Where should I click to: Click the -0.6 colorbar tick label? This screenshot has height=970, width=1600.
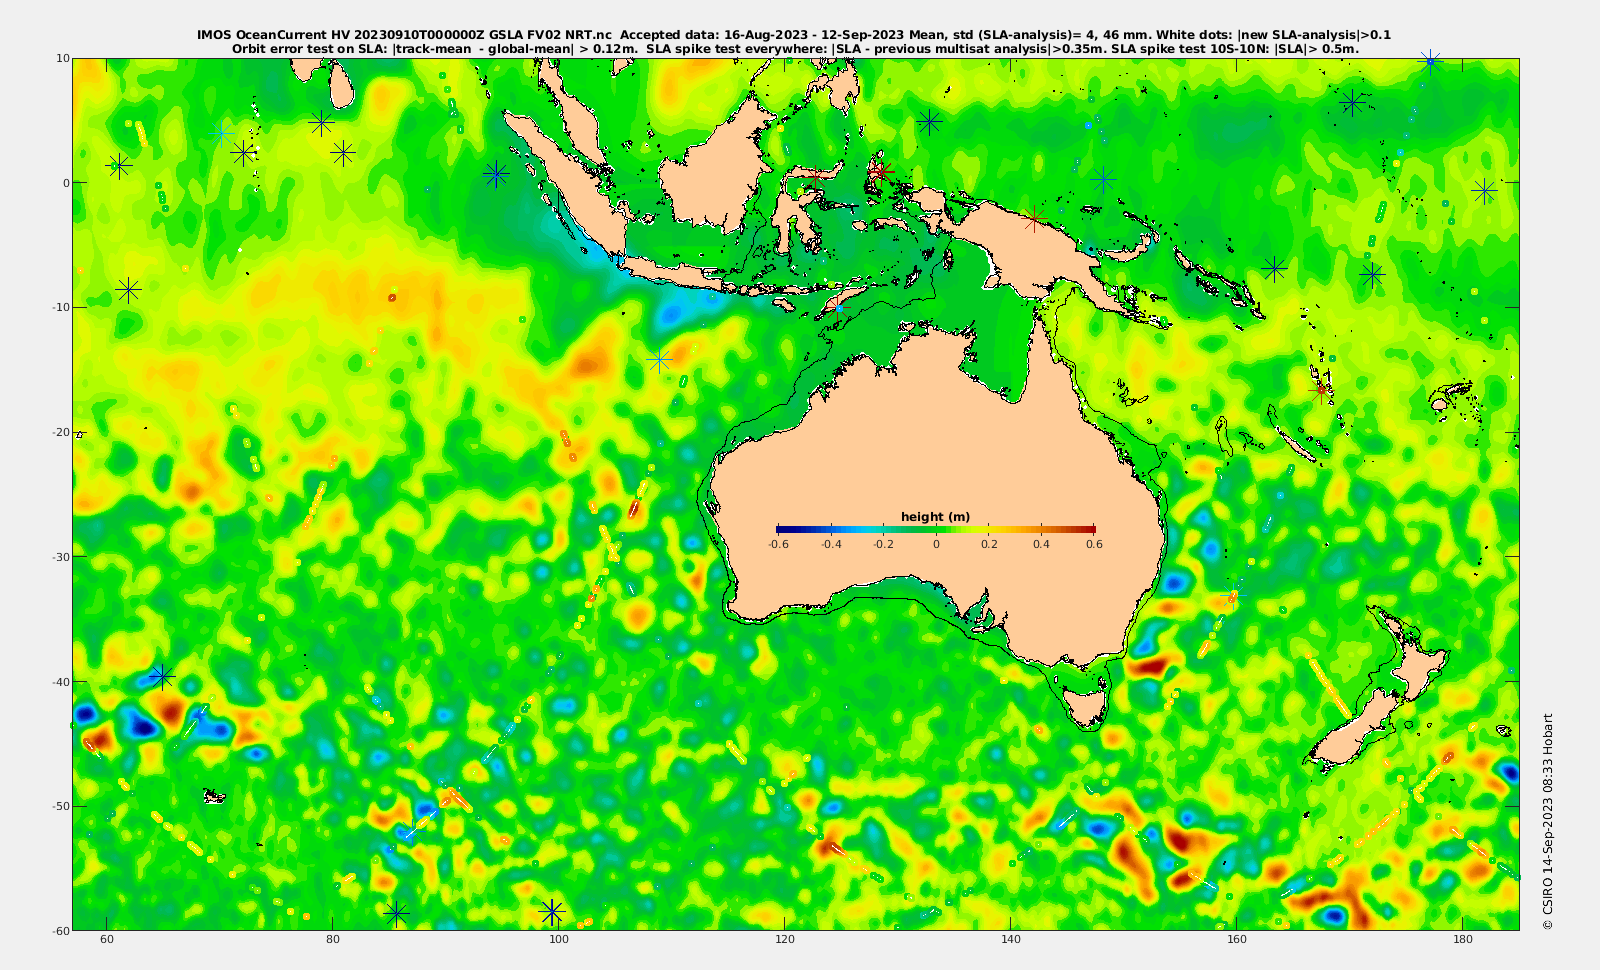tap(778, 545)
